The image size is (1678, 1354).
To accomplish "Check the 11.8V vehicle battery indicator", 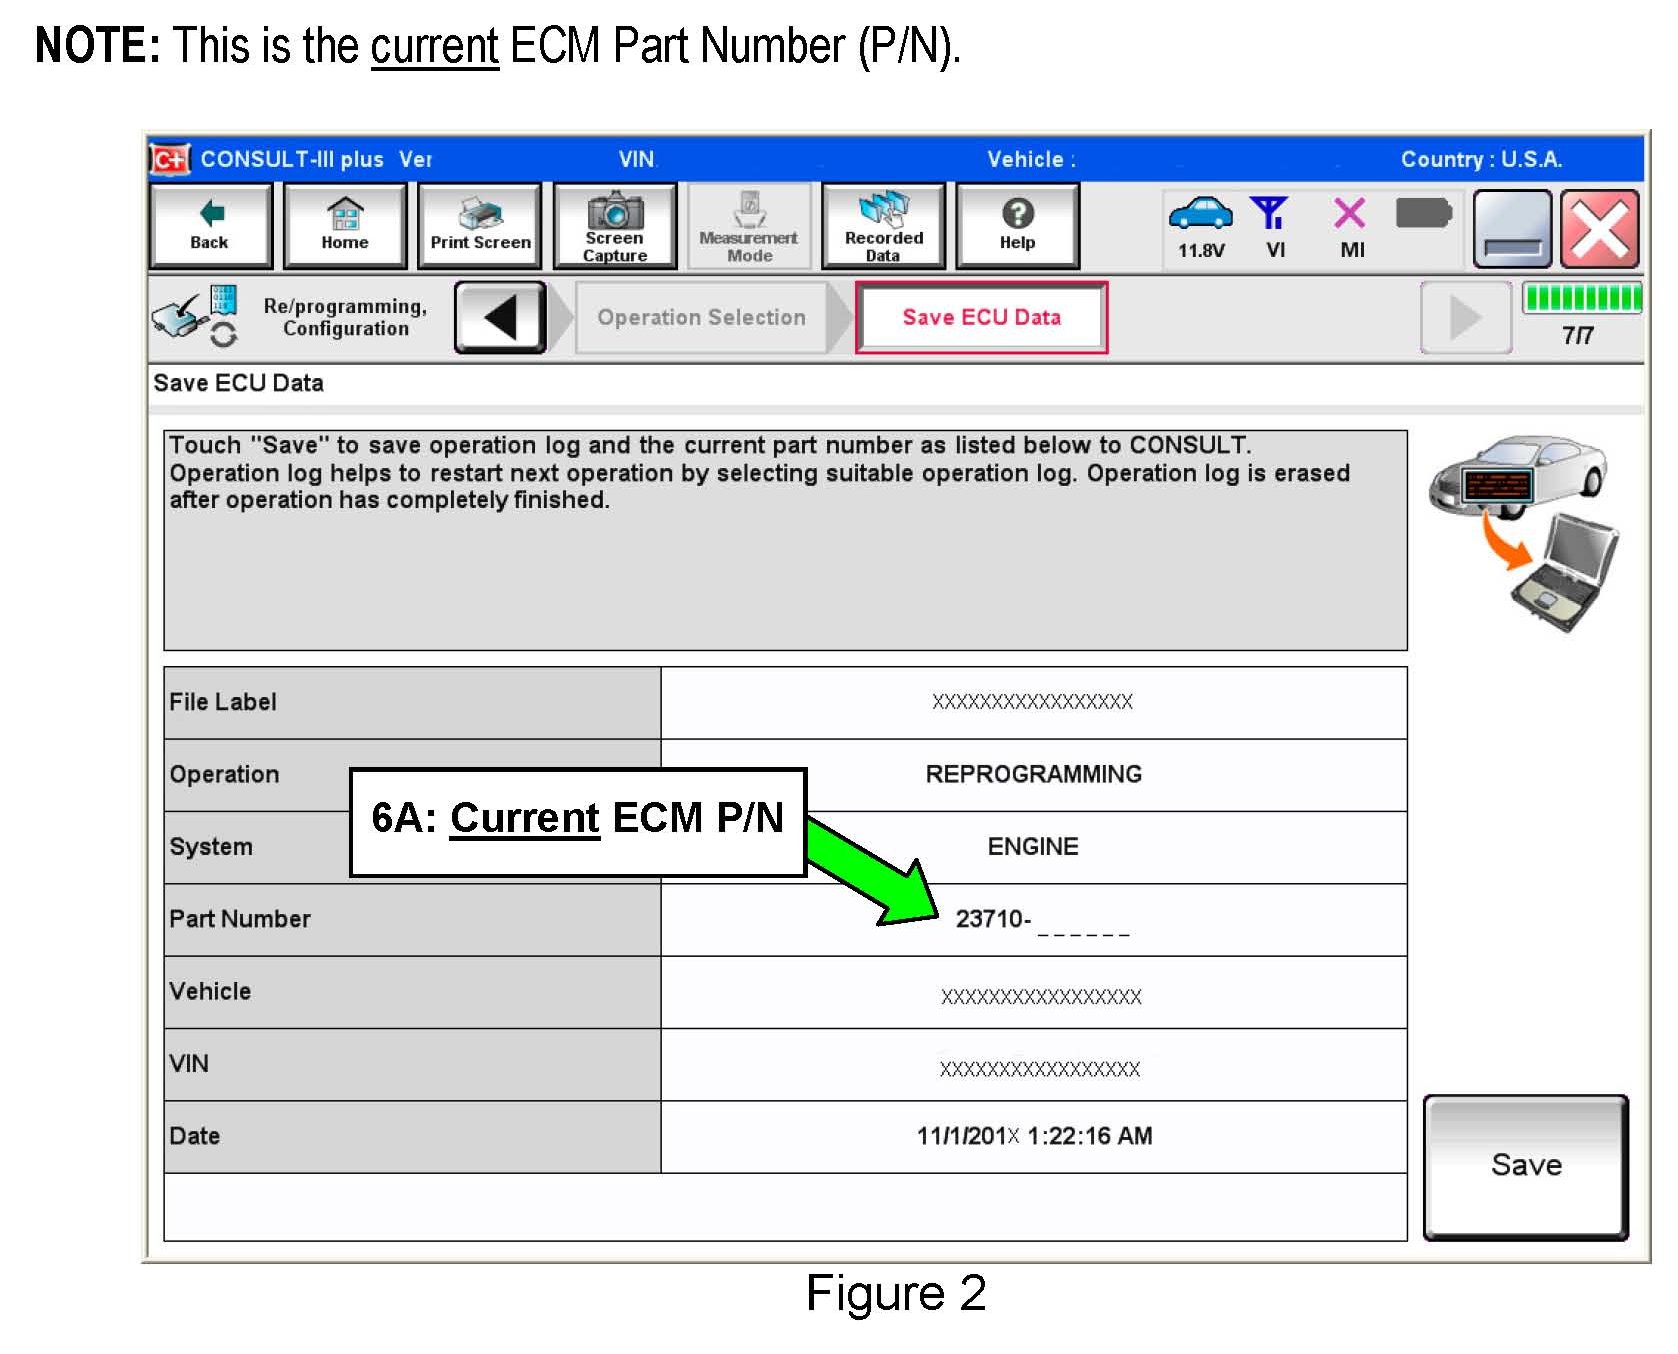I will (1201, 226).
